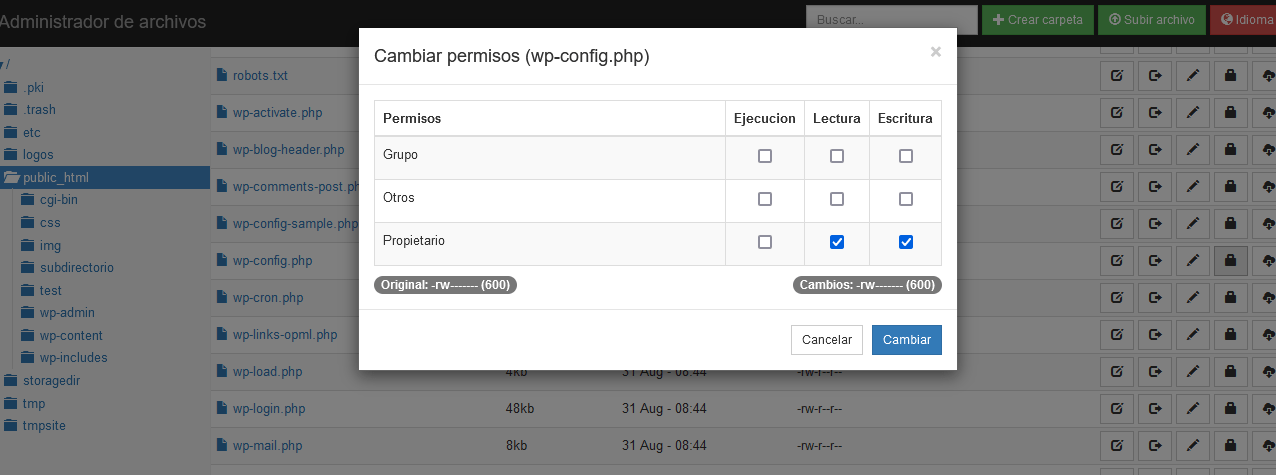Open the permissions lock icon for wp-cron.php
The height and width of the screenshot is (475, 1276).
tap(1230, 298)
